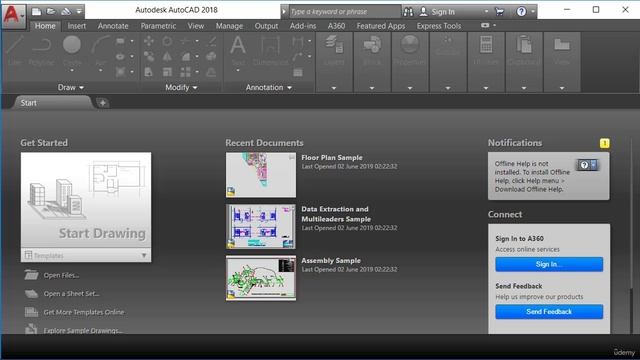Open the Insert ribbon tab
Screen dimensions: 640x360
[x=77, y=26]
